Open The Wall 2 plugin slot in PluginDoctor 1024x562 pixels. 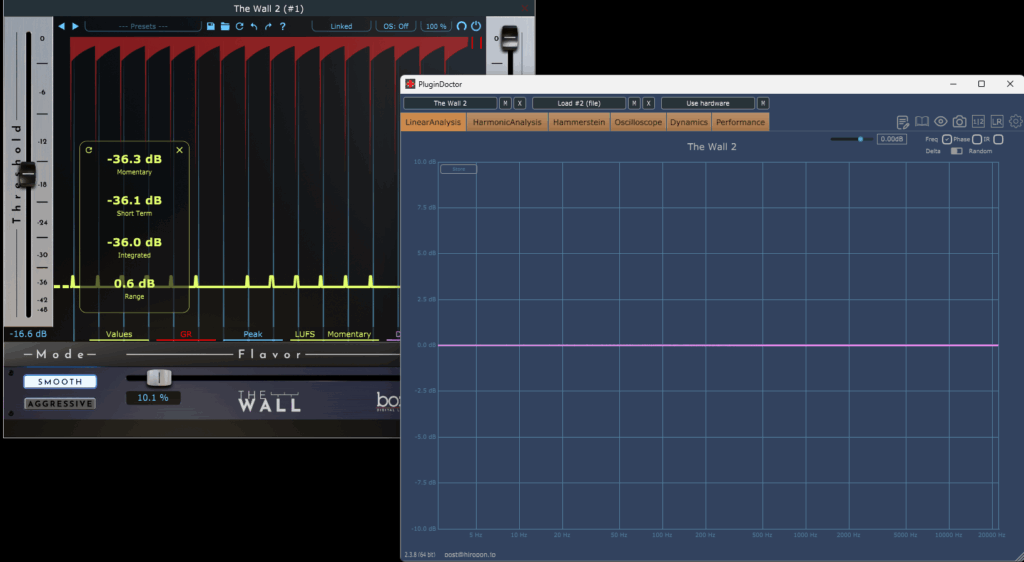(450, 103)
